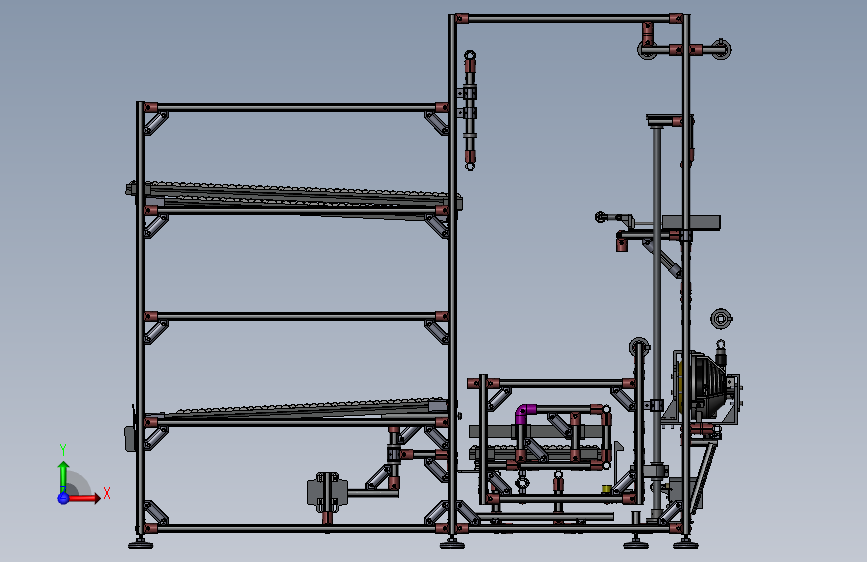Click the green Y axis arrow of the triad
867x562 pixels.
click(64, 477)
